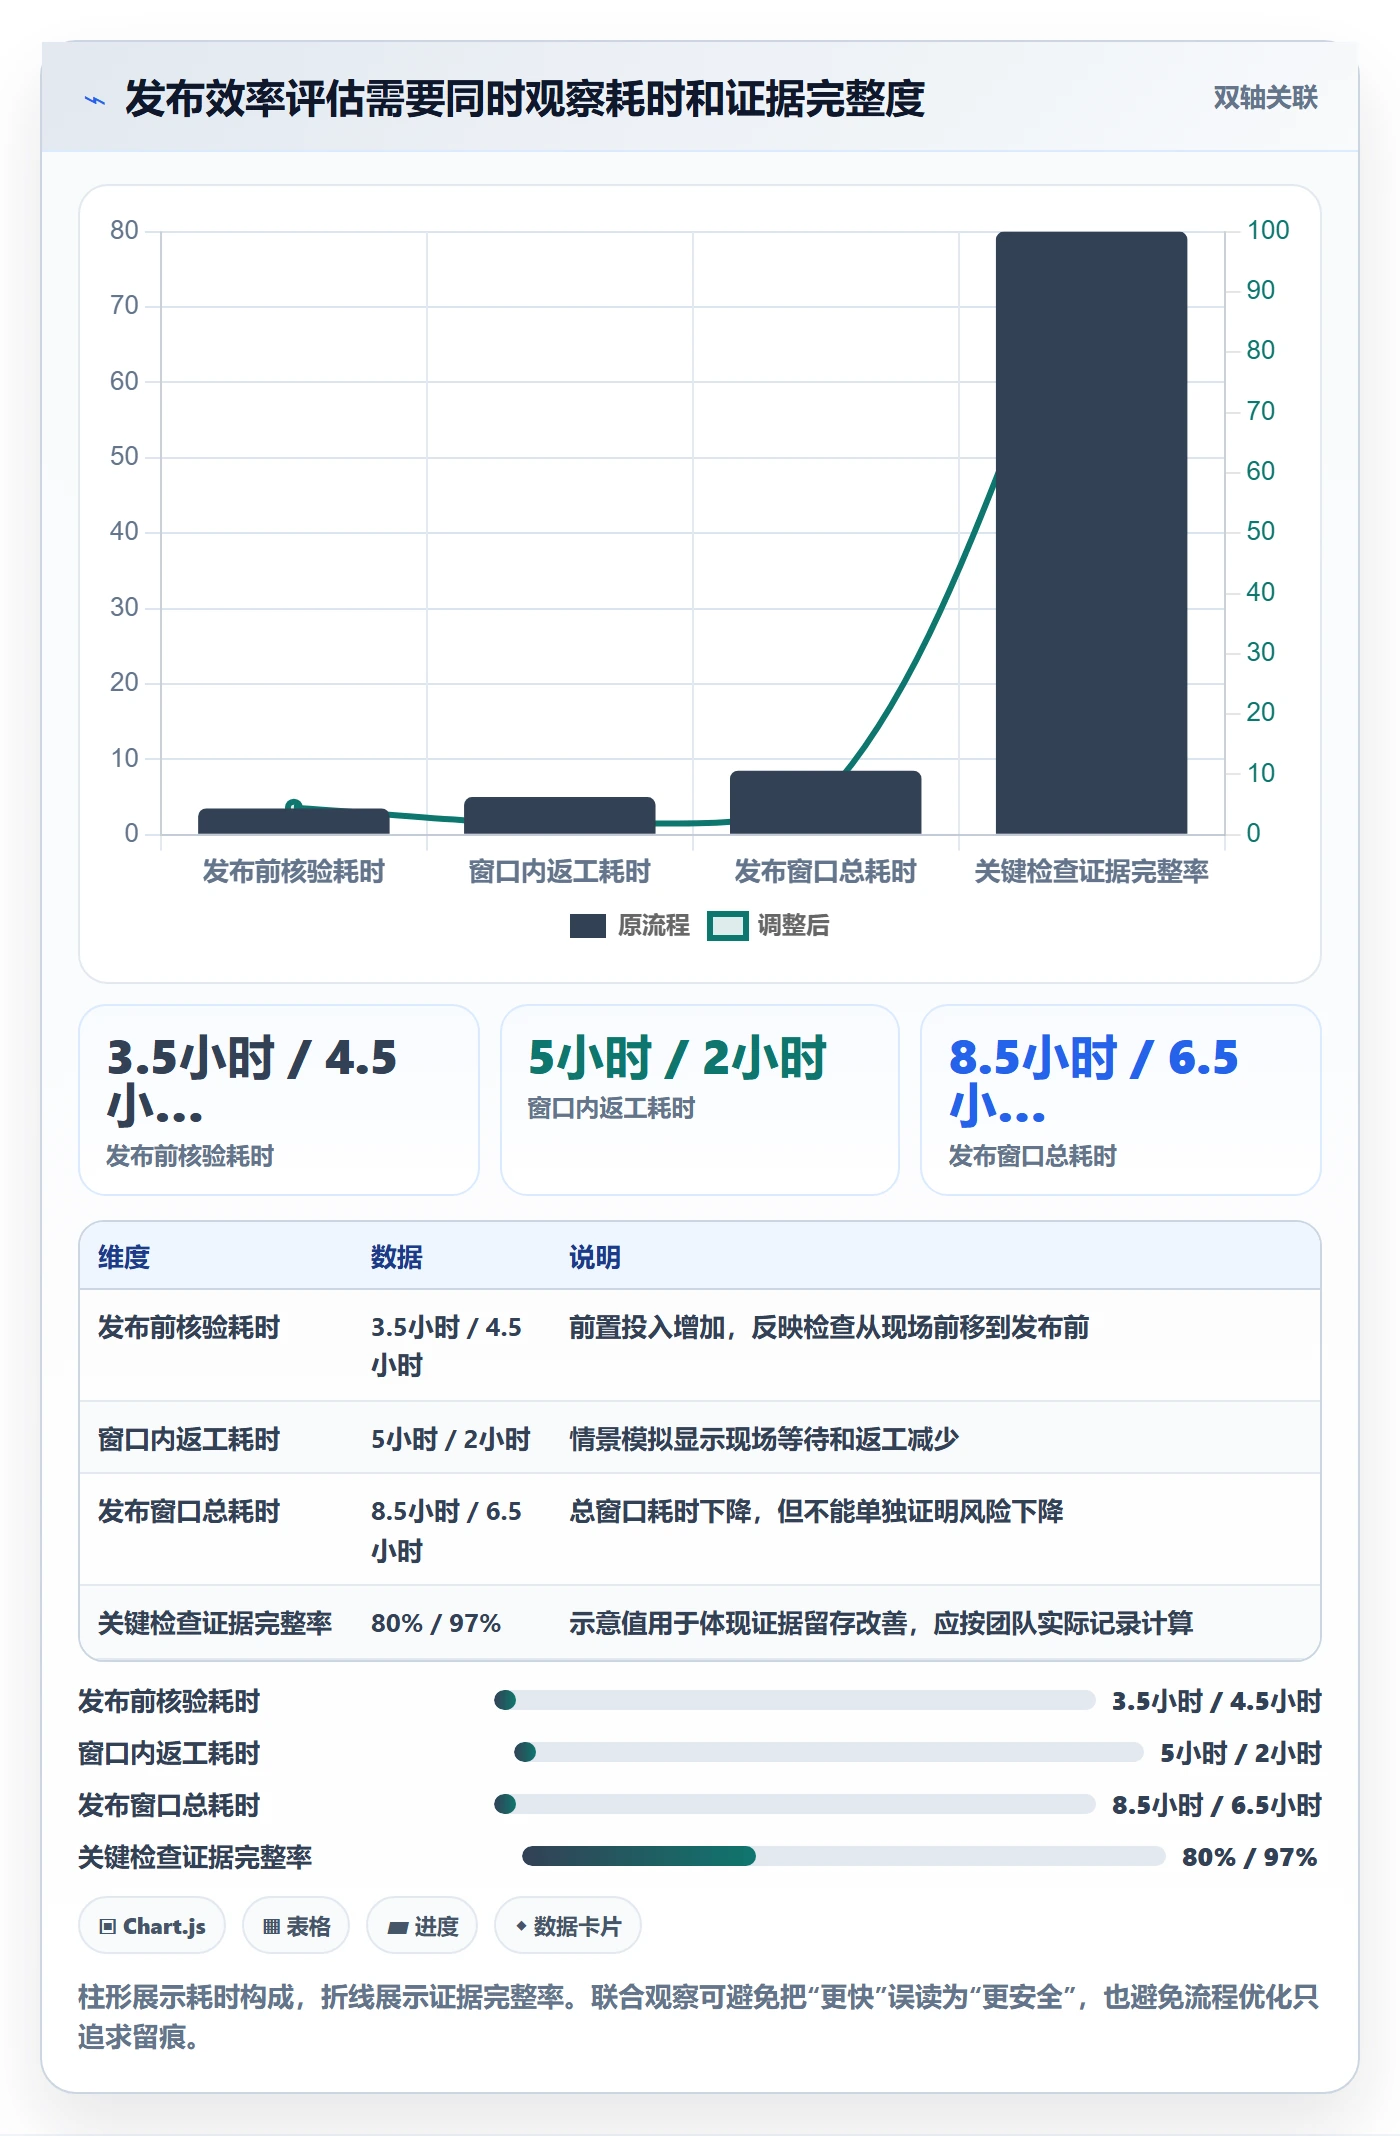Click the Chart.js tag chip
1400x2136 pixels.
pos(152,1926)
